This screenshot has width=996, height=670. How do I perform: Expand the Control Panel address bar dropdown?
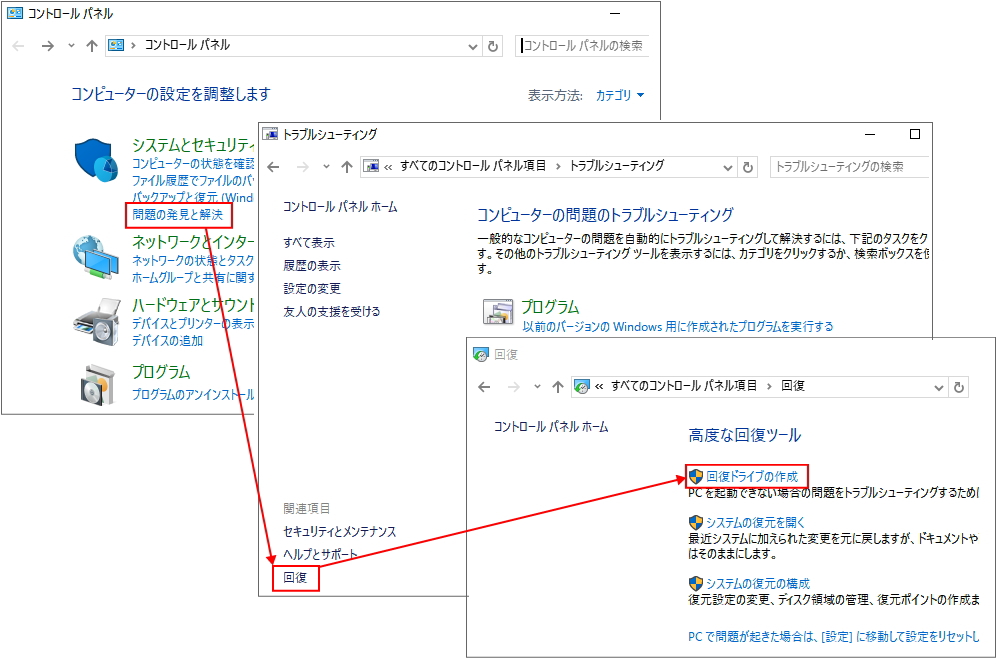[473, 46]
